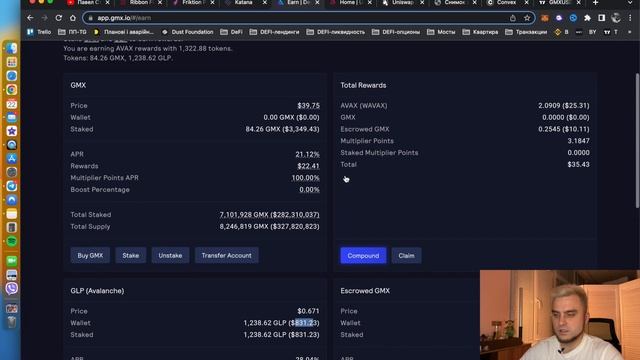Expand the DEFI-опционы bookmarks folder
Viewport: 640px width, 360px height.
coord(396,32)
